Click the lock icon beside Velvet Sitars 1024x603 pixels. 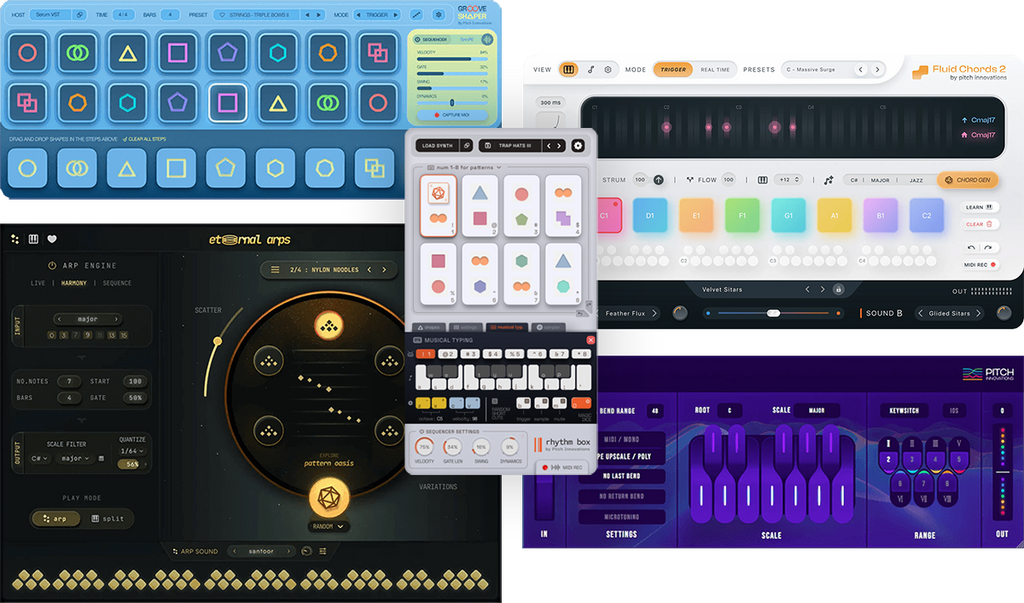[x=839, y=289]
